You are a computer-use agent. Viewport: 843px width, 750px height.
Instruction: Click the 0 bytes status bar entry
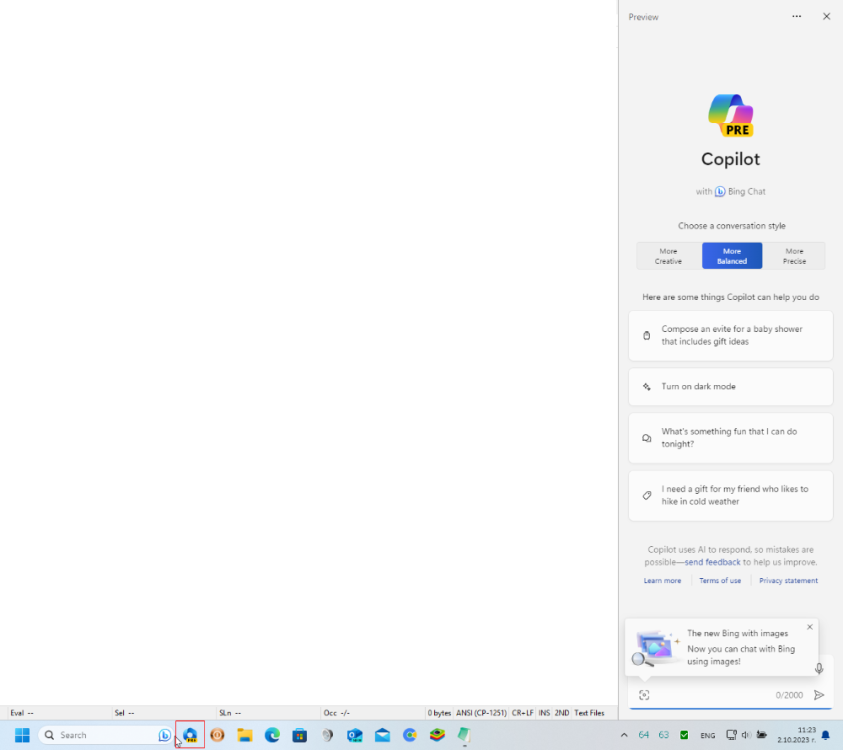439,713
